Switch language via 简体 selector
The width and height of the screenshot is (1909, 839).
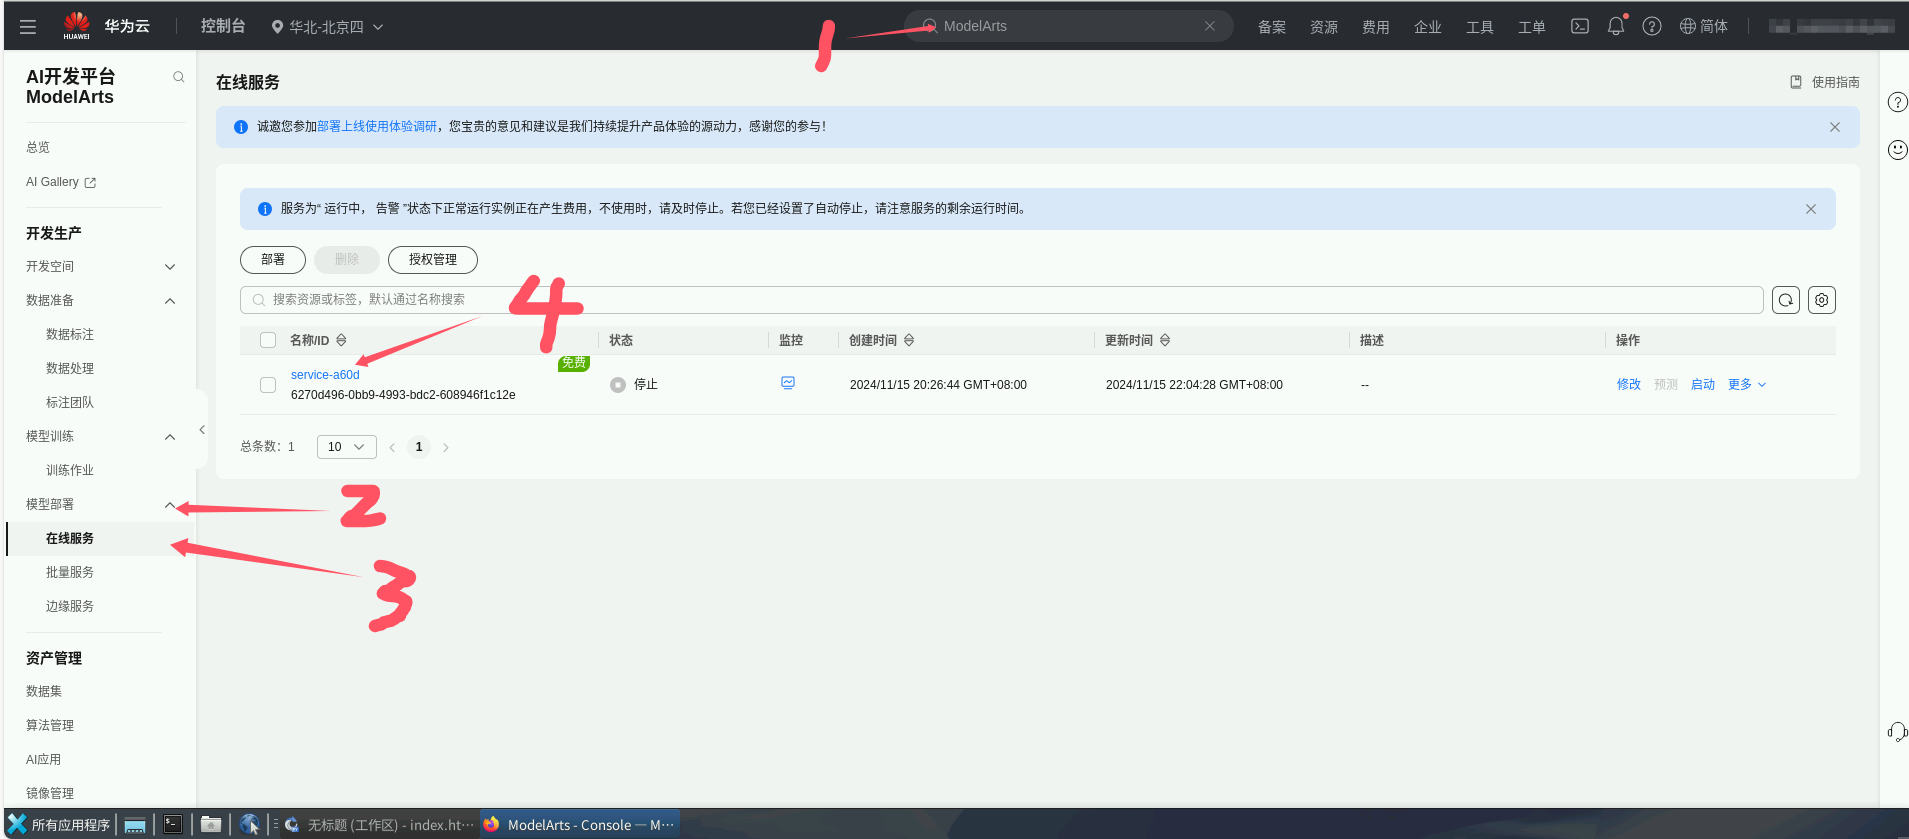(x=1704, y=27)
